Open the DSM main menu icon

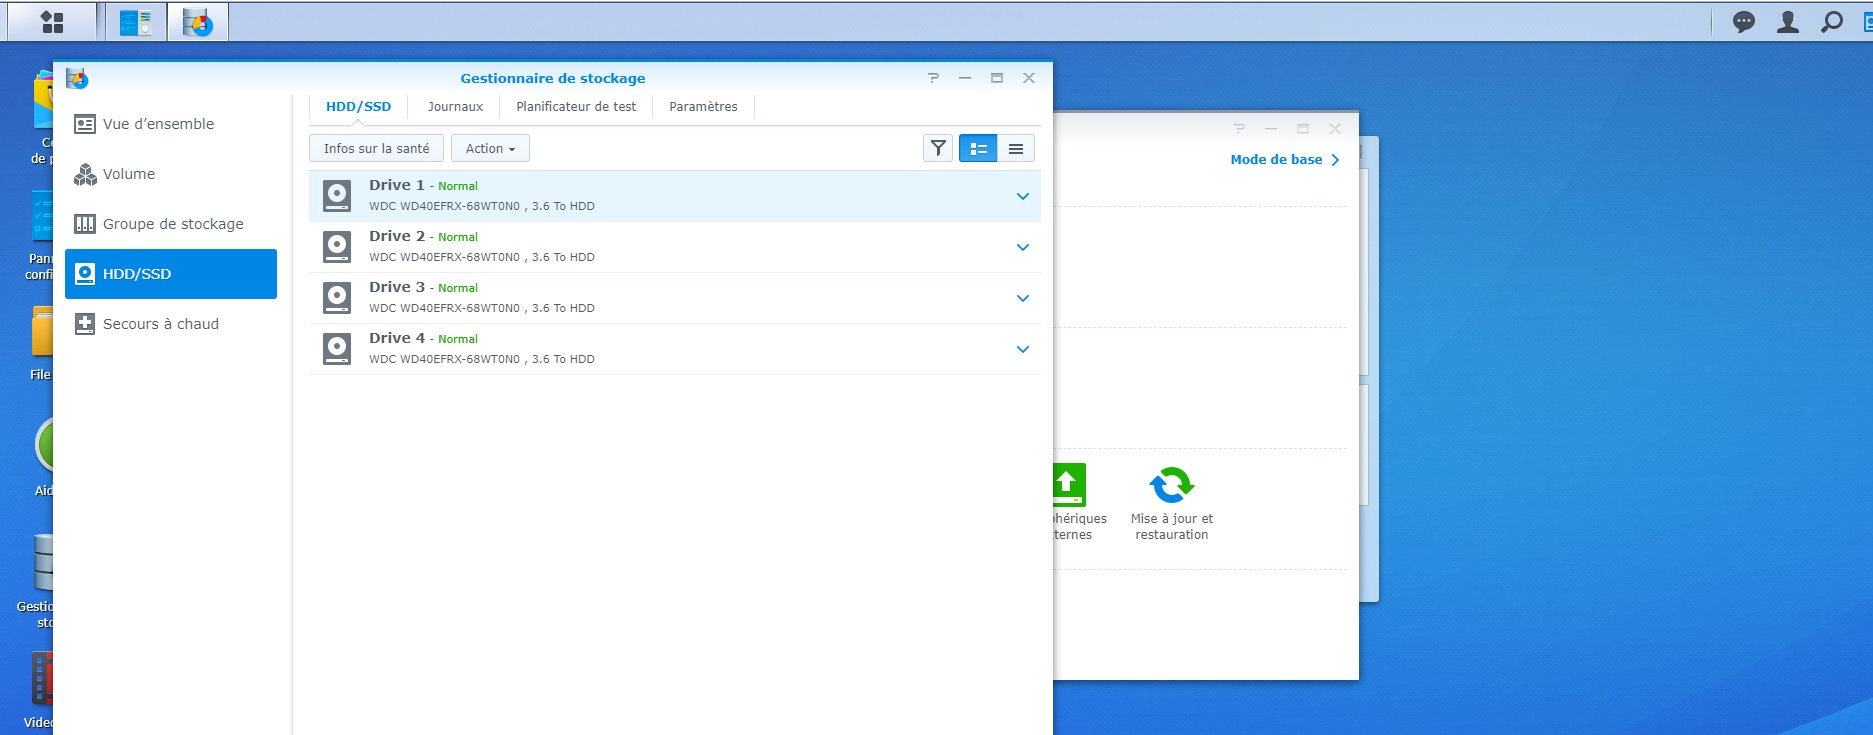click(52, 22)
